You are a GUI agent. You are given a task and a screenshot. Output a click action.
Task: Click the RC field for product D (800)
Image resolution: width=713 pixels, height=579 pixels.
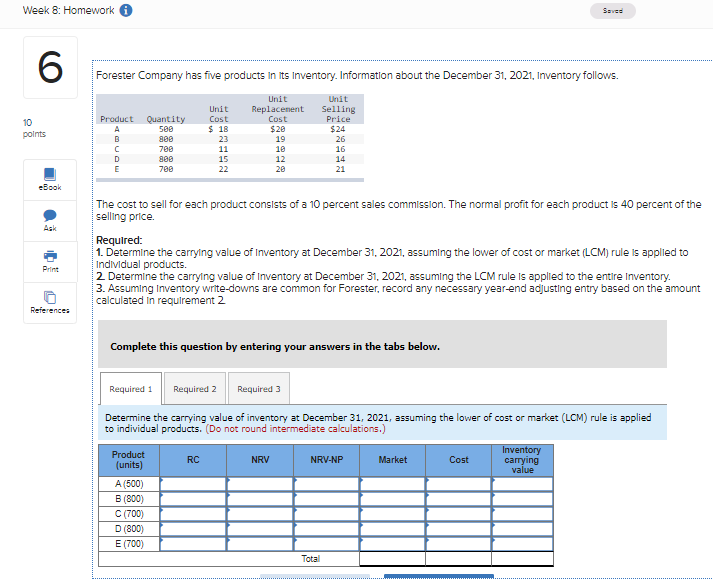coord(193,529)
